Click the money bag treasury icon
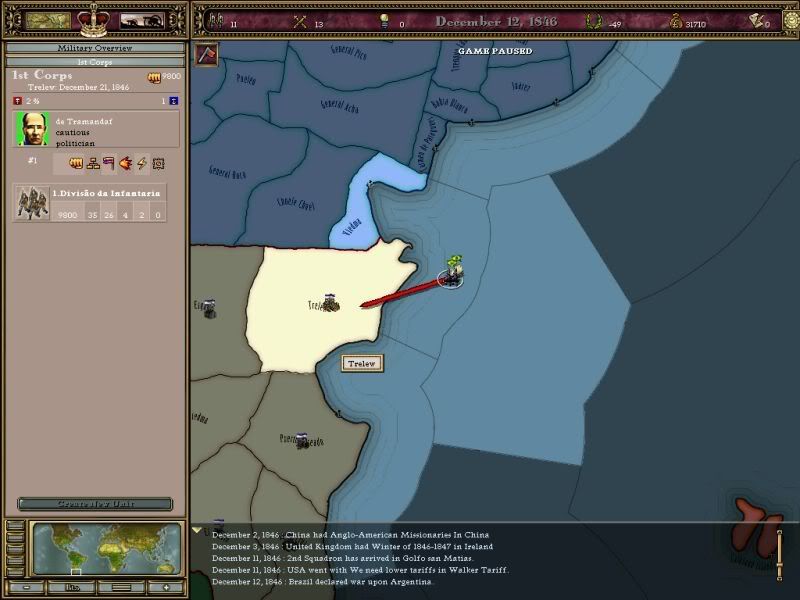This screenshot has height=600, width=800. coord(678,20)
